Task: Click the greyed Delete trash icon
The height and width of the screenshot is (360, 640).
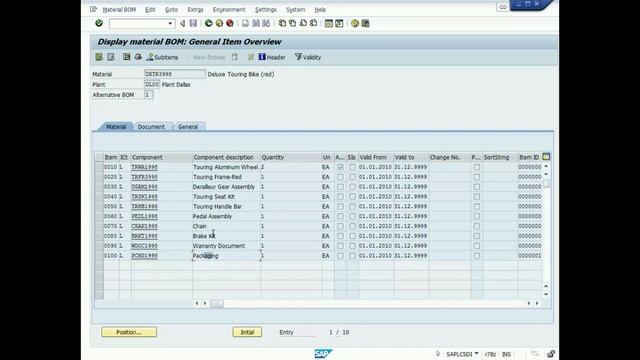Action: pyautogui.click(x=235, y=57)
